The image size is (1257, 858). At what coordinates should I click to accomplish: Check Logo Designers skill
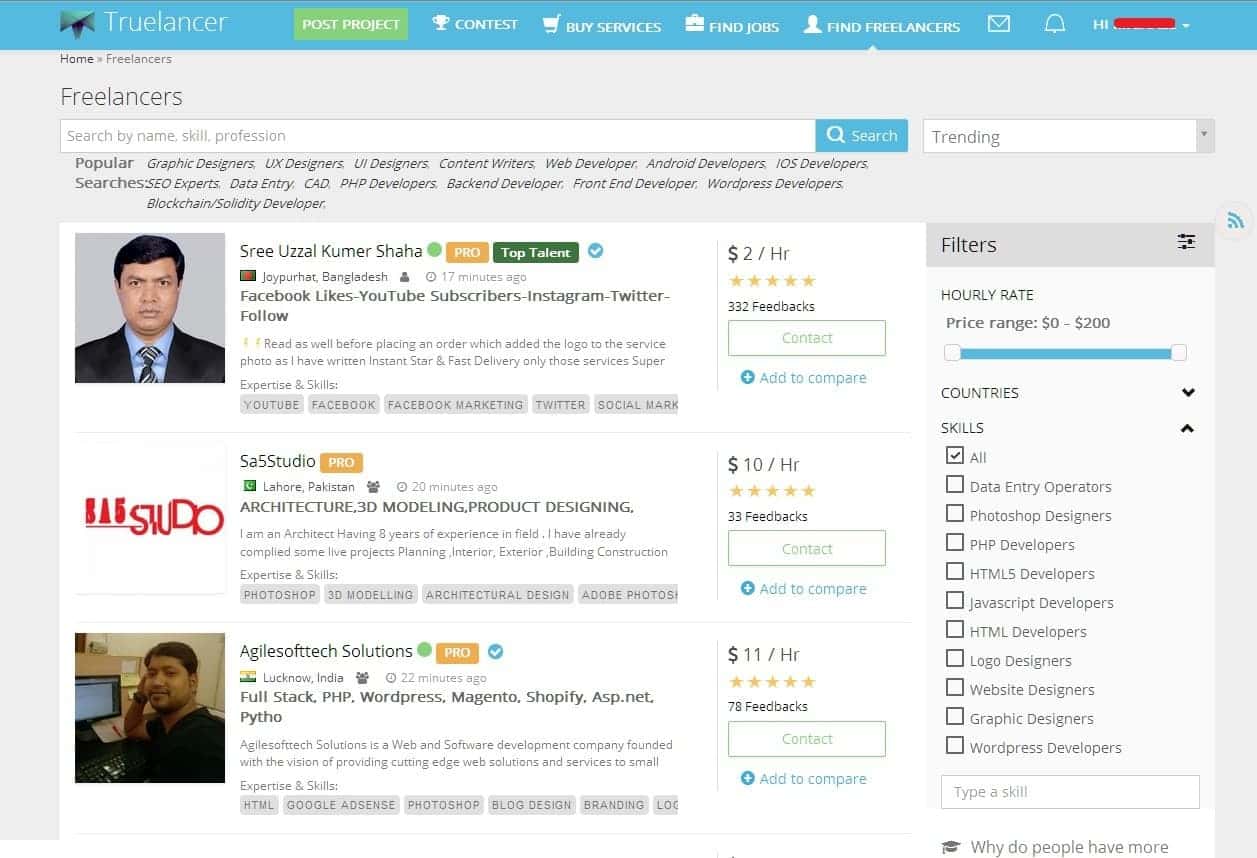(x=954, y=659)
